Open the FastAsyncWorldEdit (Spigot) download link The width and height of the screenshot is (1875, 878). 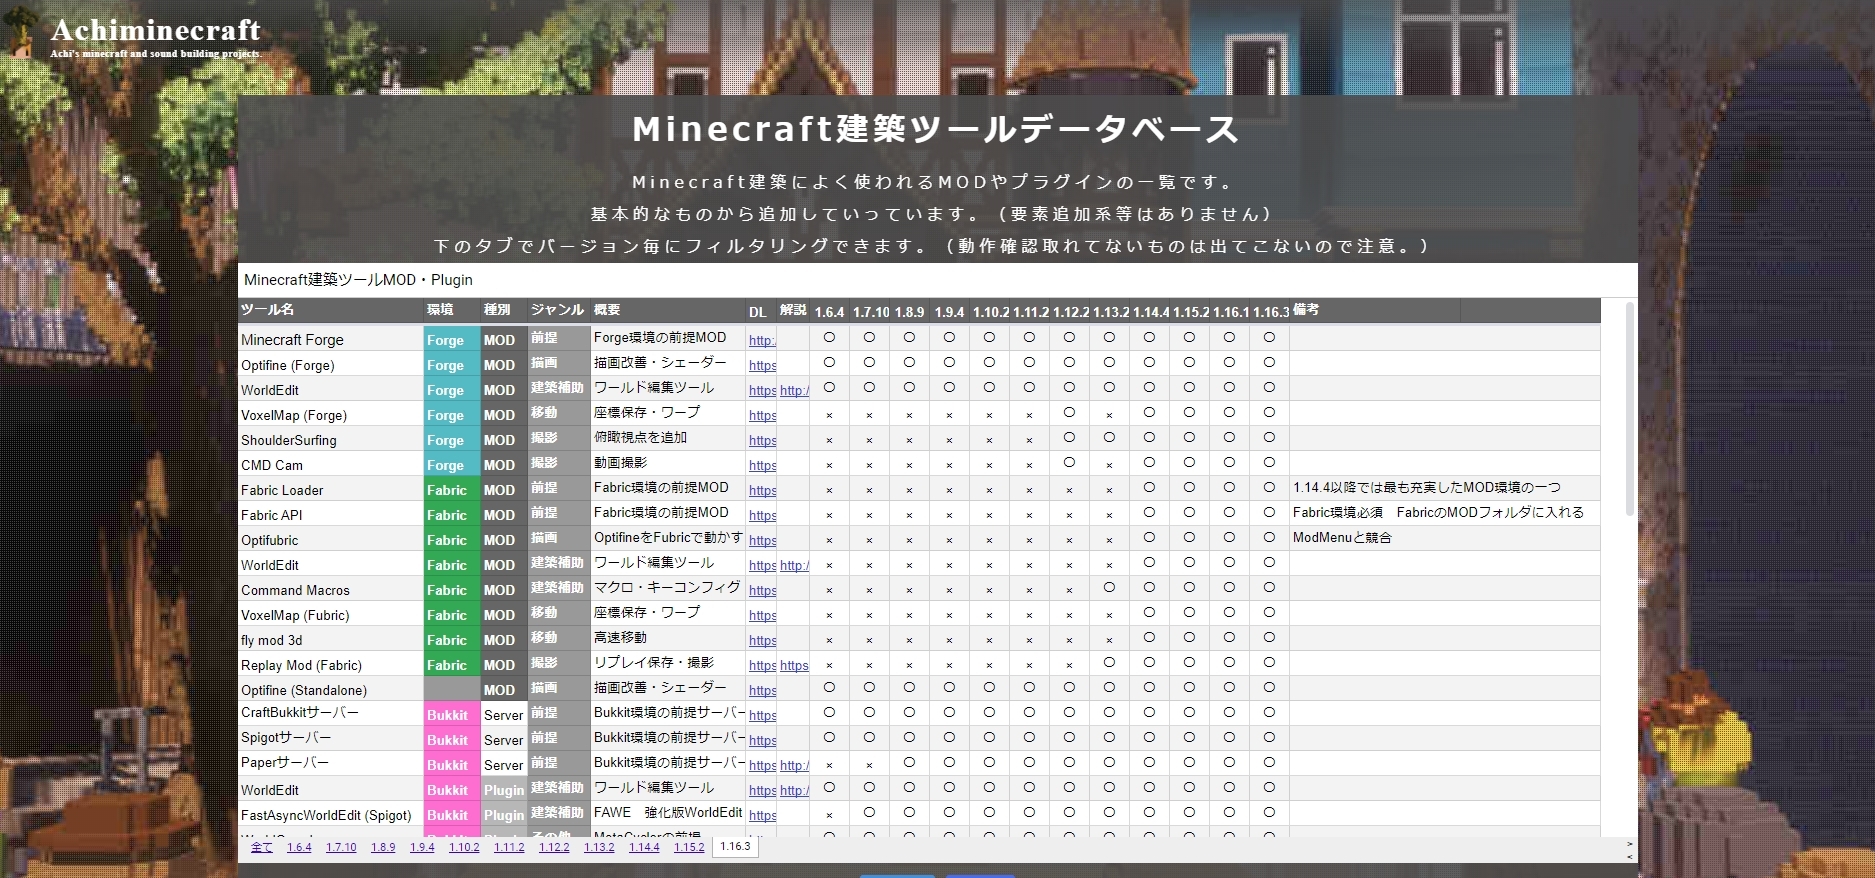762,815
